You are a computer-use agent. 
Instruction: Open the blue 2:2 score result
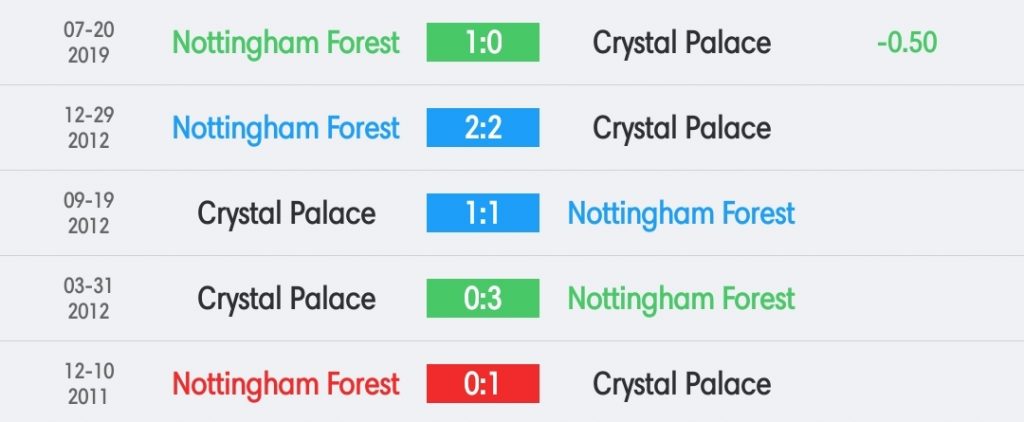coord(483,127)
